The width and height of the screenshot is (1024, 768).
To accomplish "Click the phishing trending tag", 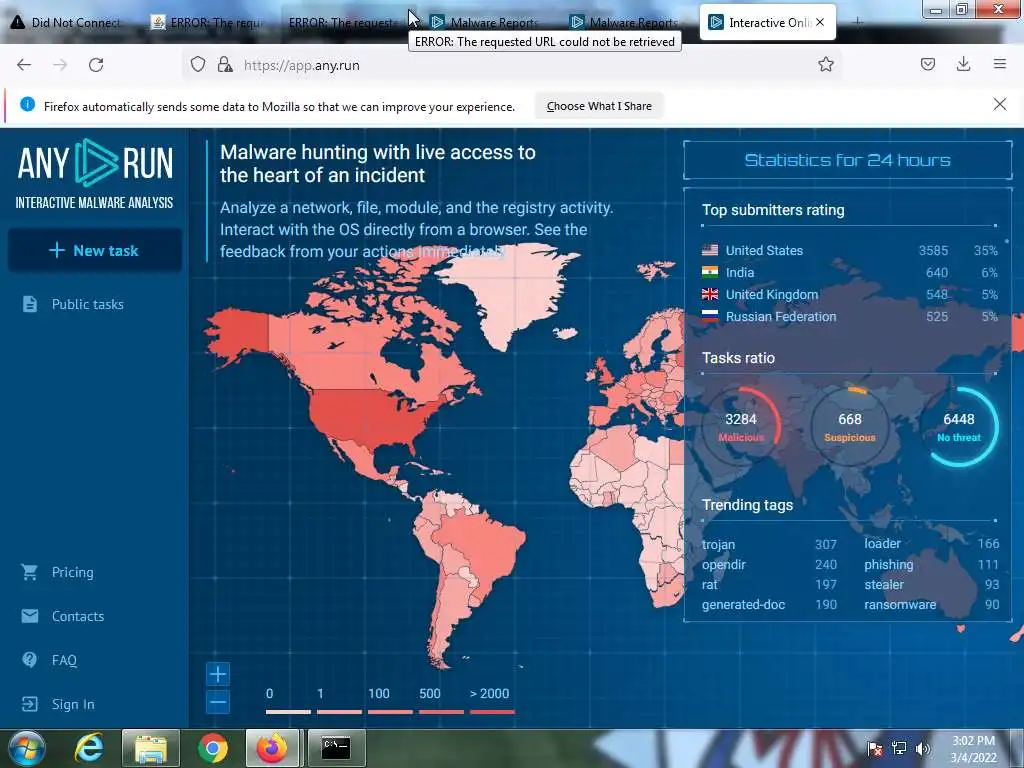I will click(x=889, y=564).
